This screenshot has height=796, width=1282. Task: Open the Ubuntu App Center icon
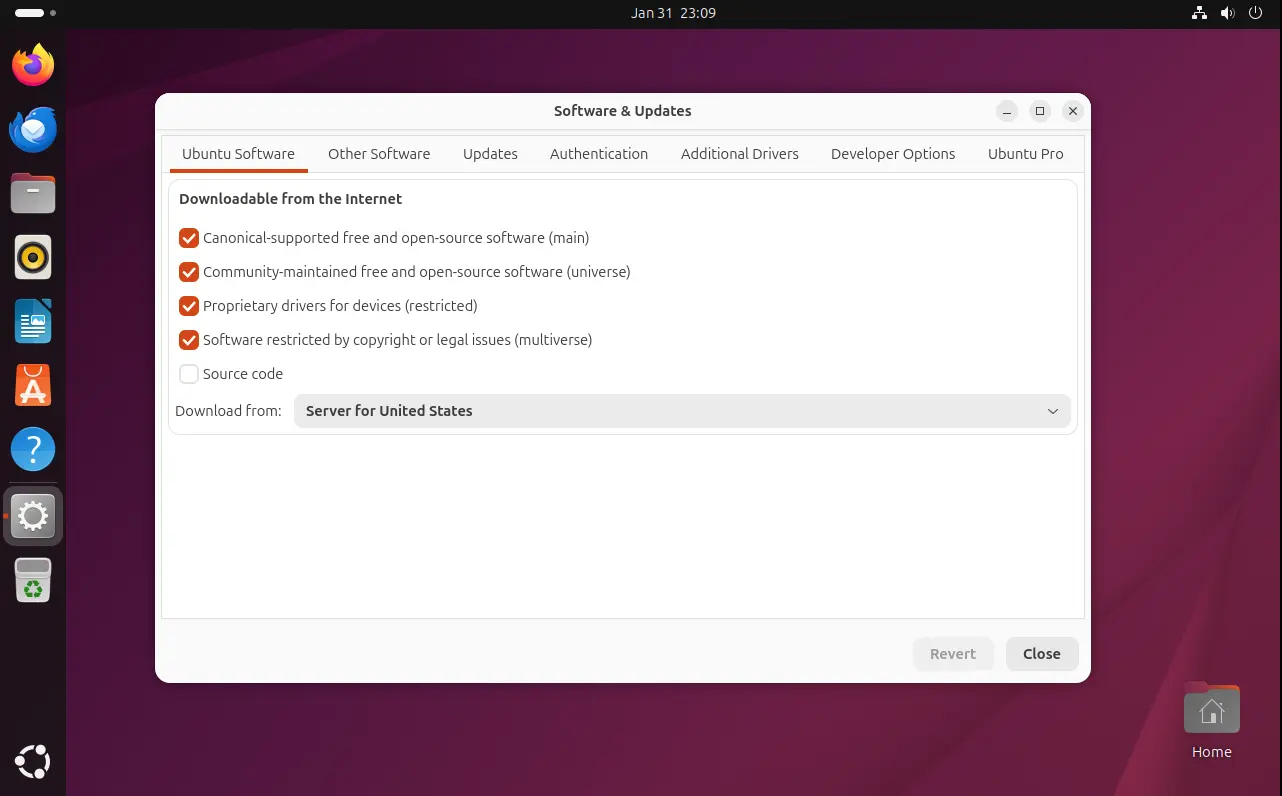[x=33, y=386]
